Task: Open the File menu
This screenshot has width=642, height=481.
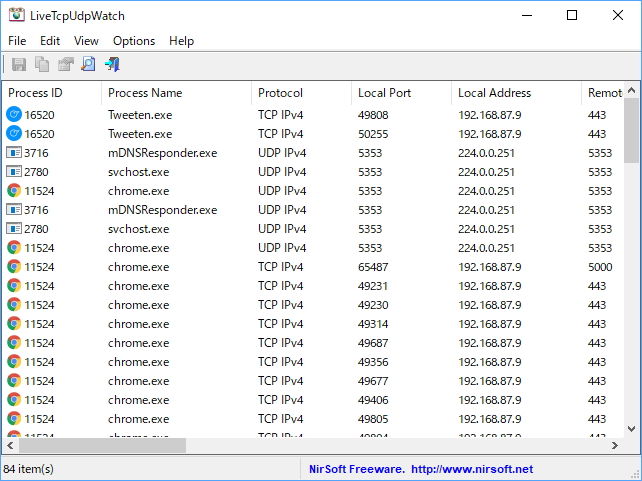Action: 17,41
